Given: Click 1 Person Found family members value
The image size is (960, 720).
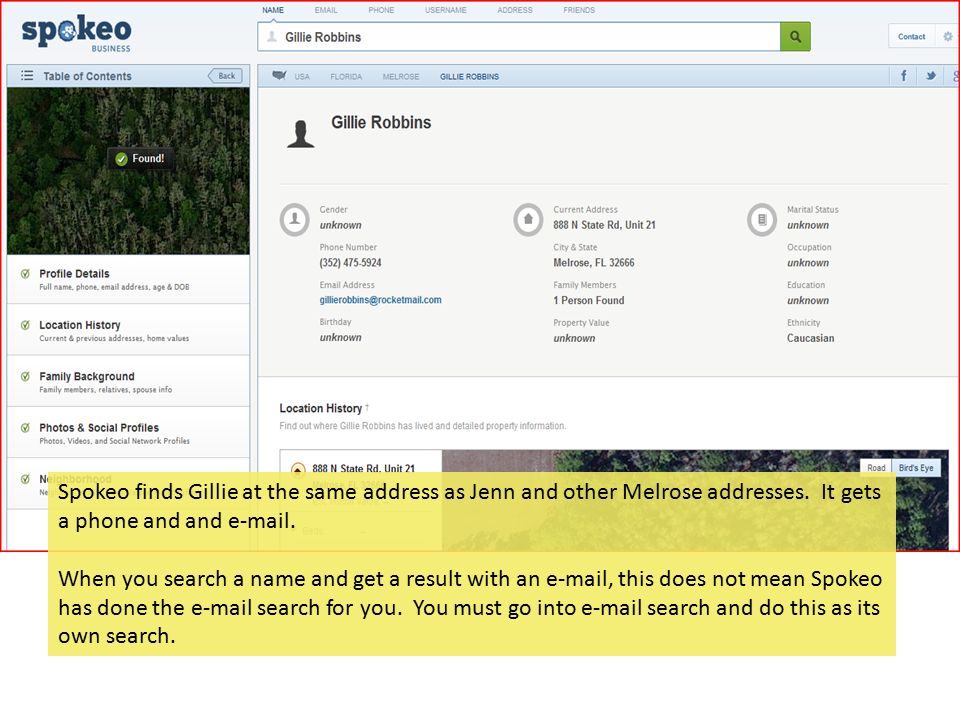Looking at the screenshot, I should 589,301.
